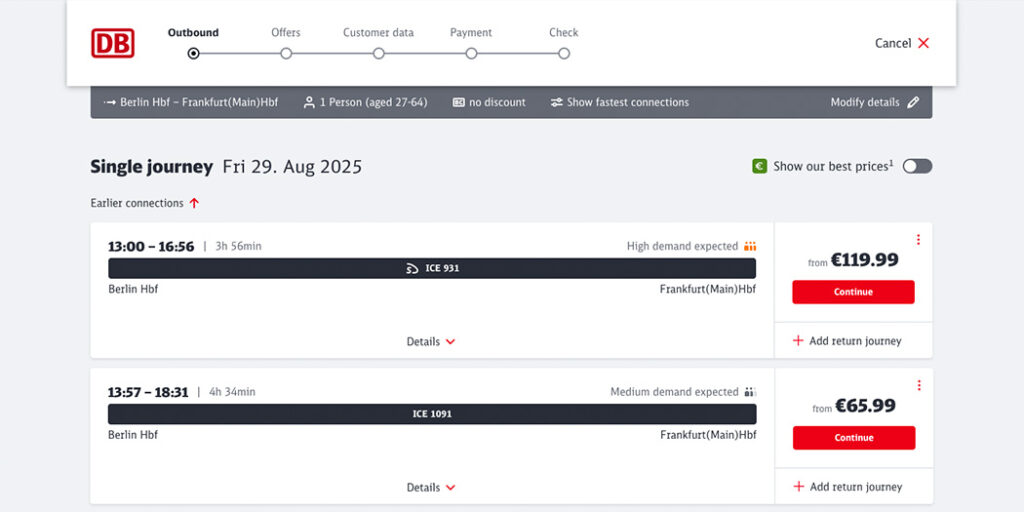
Task: Click the green euro best price icon
Action: pos(760,167)
